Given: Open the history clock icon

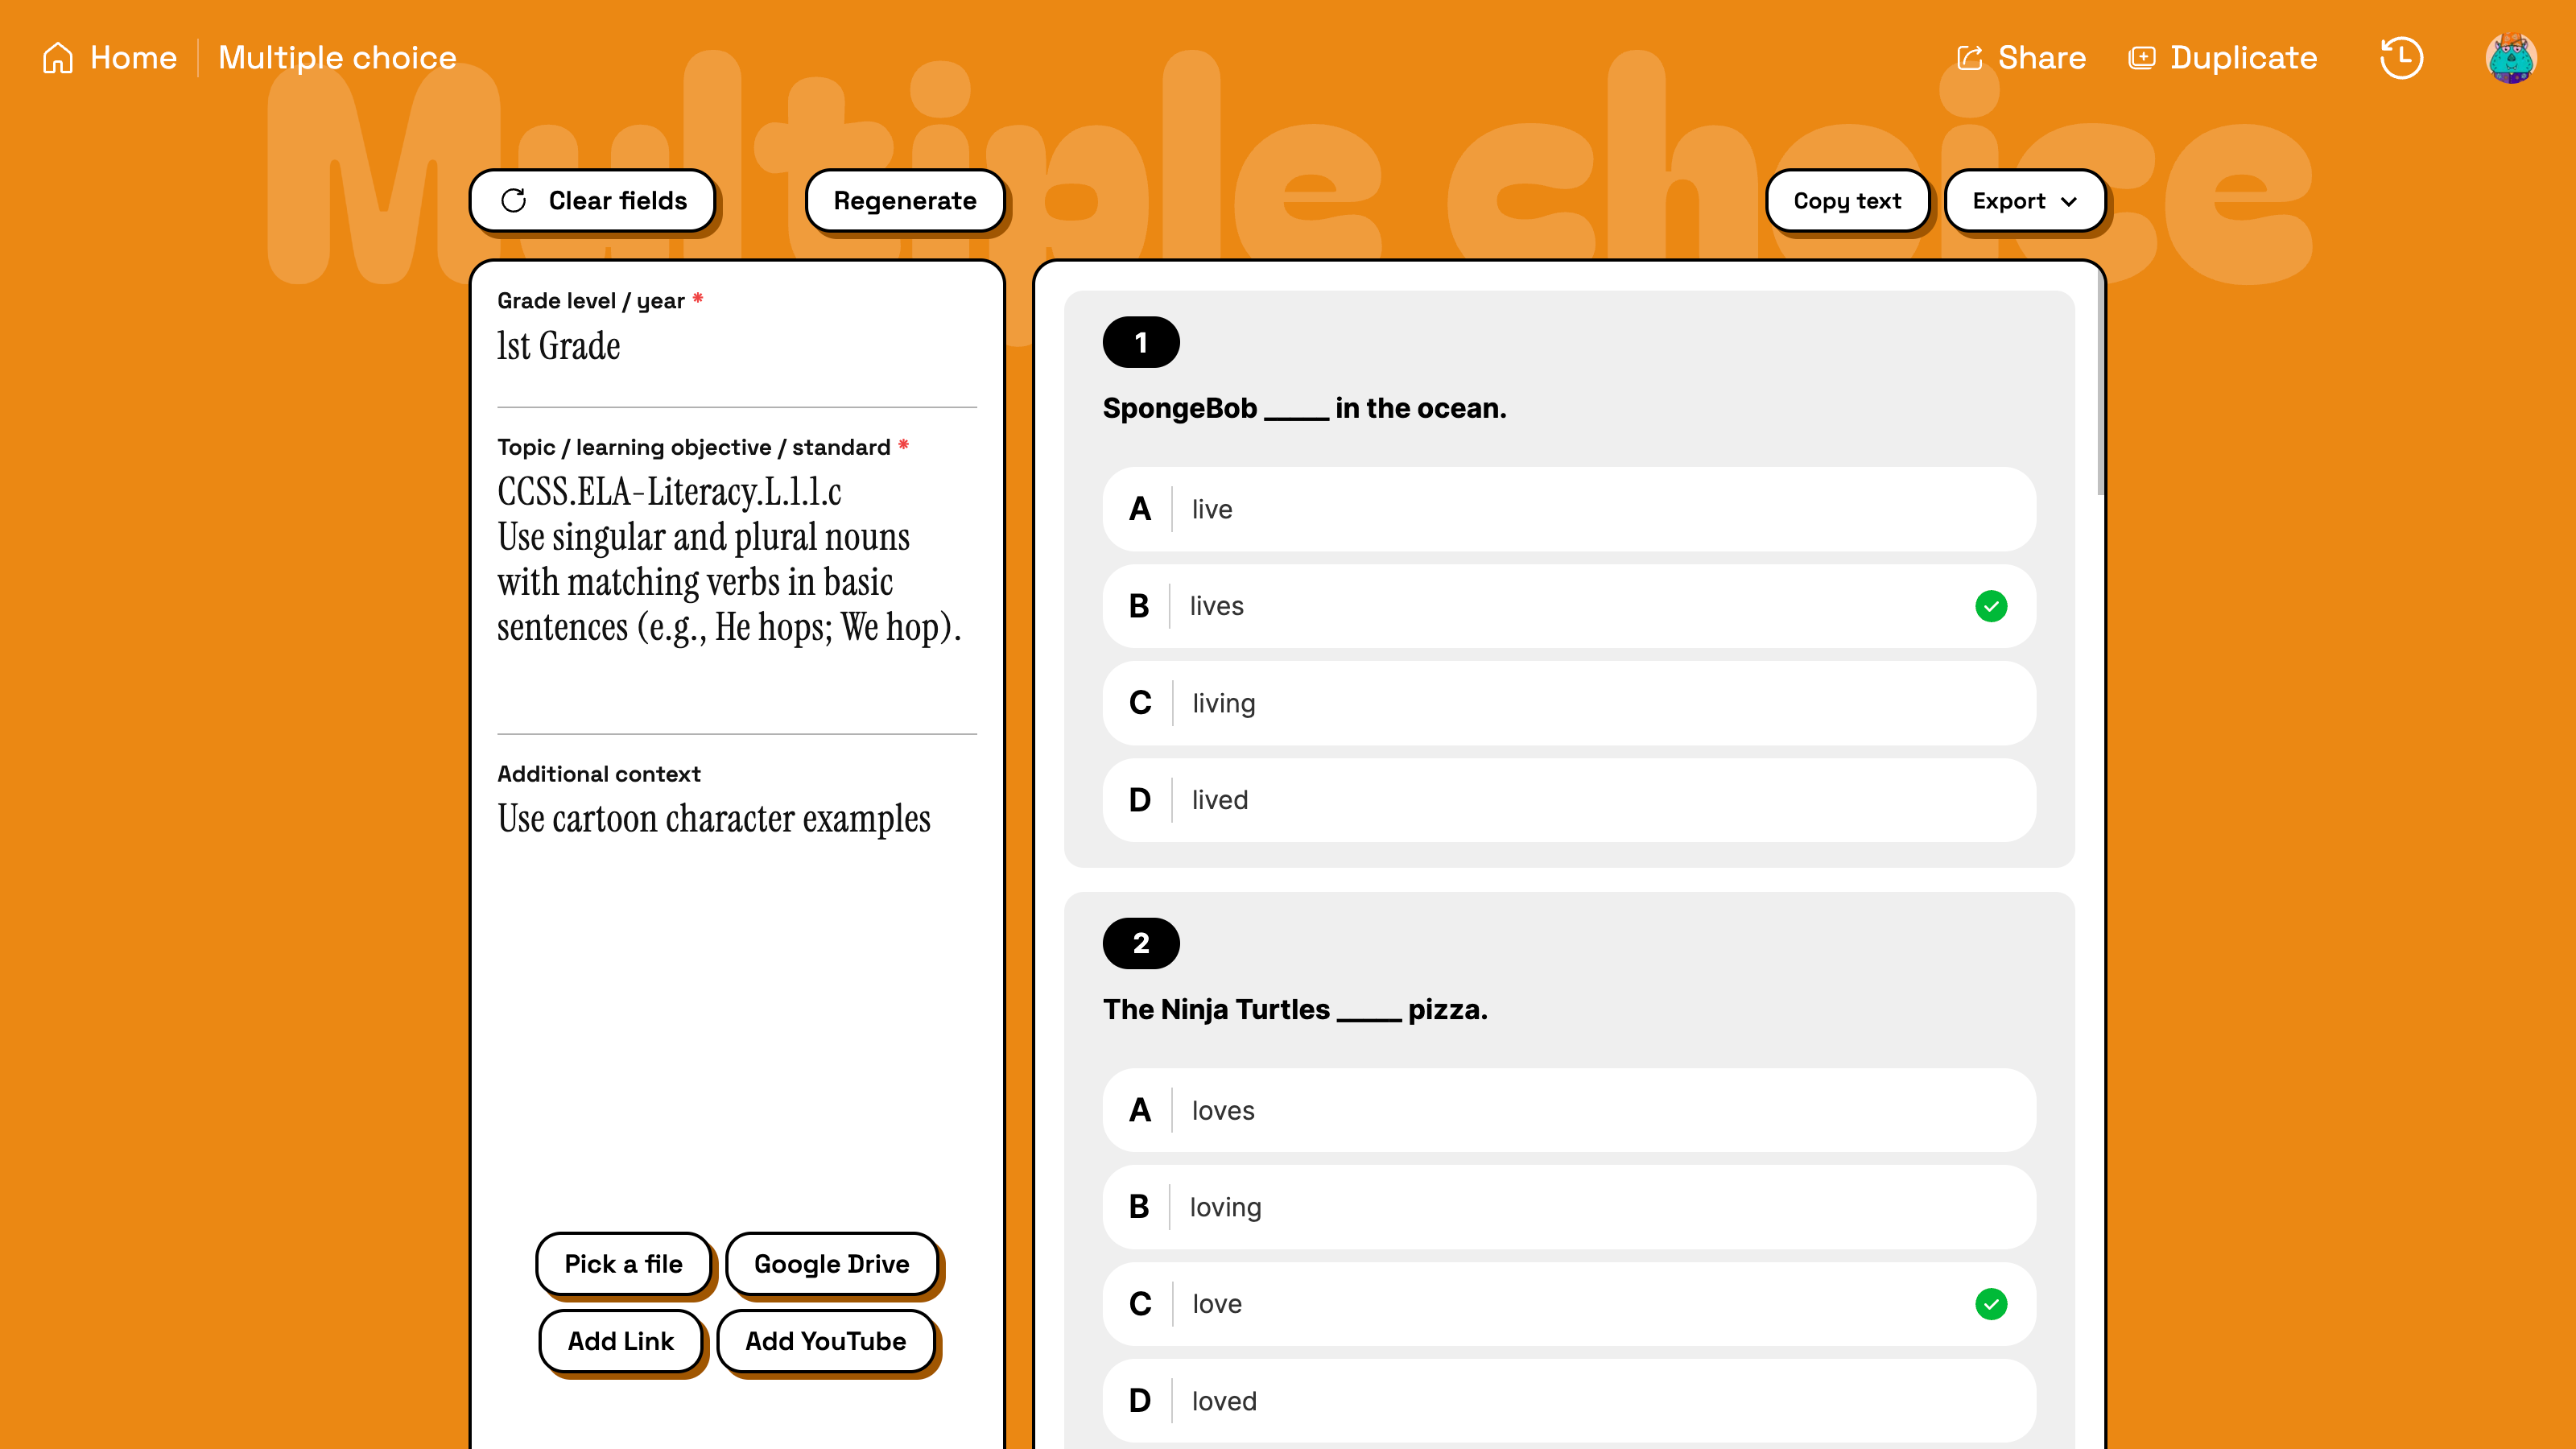Looking at the screenshot, I should tap(2401, 58).
